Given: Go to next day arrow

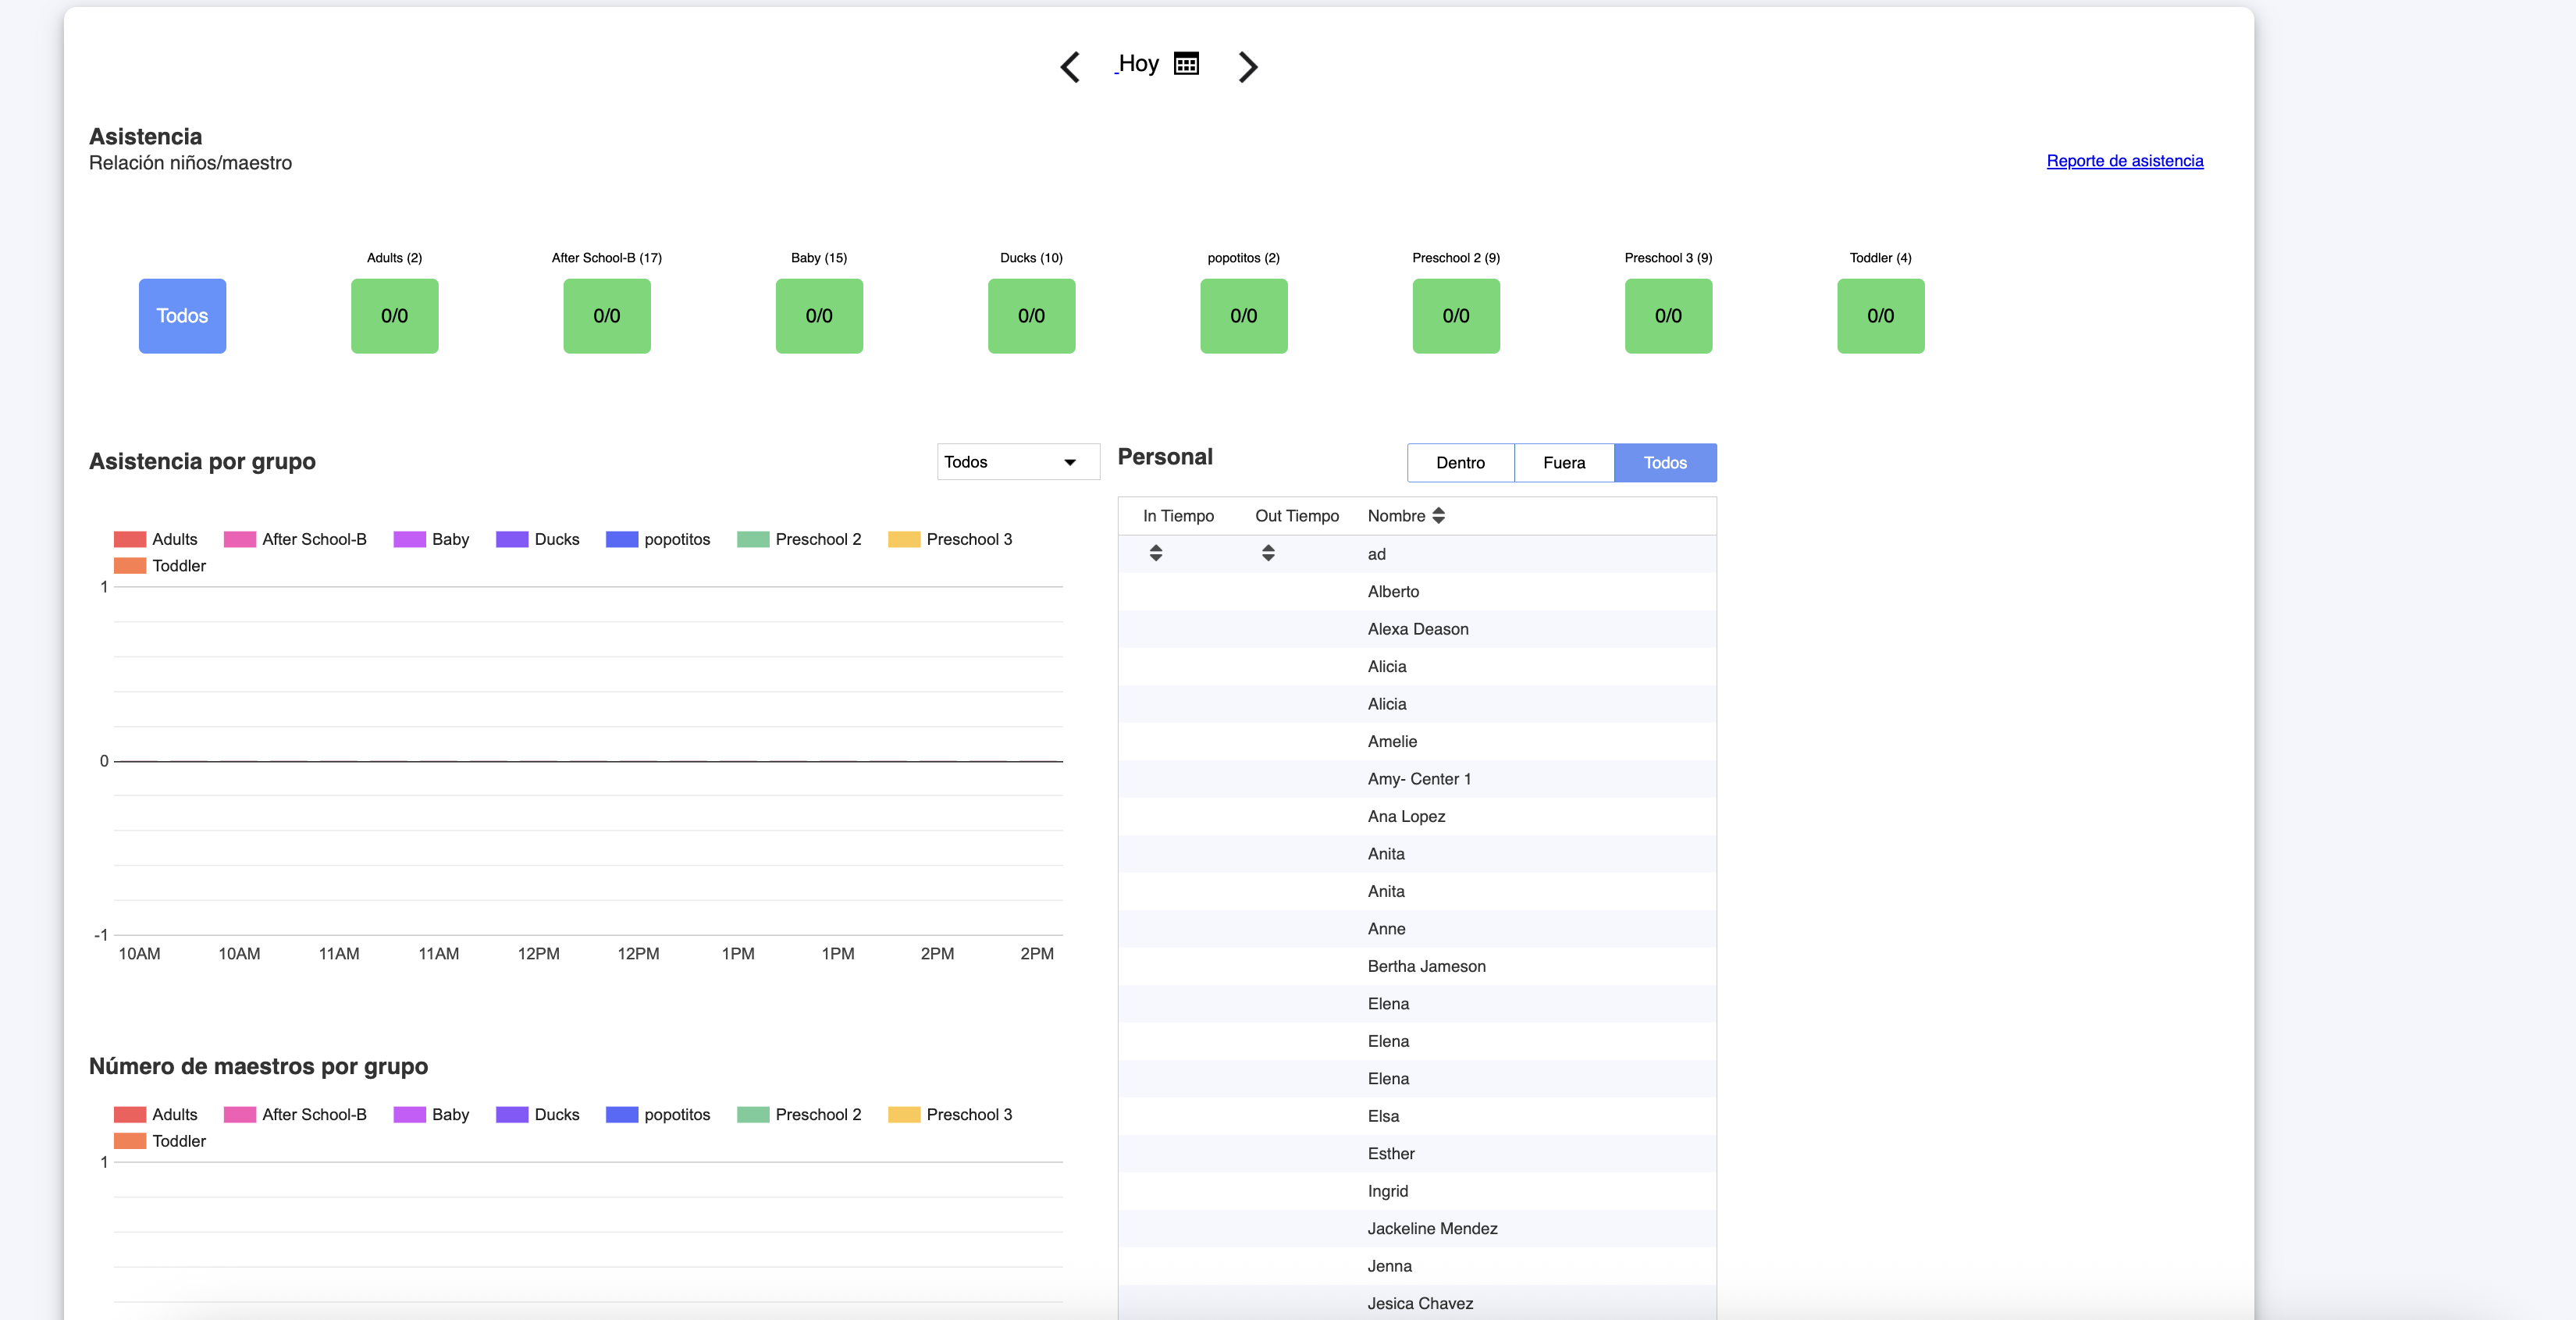Looking at the screenshot, I should [1247, 67].
